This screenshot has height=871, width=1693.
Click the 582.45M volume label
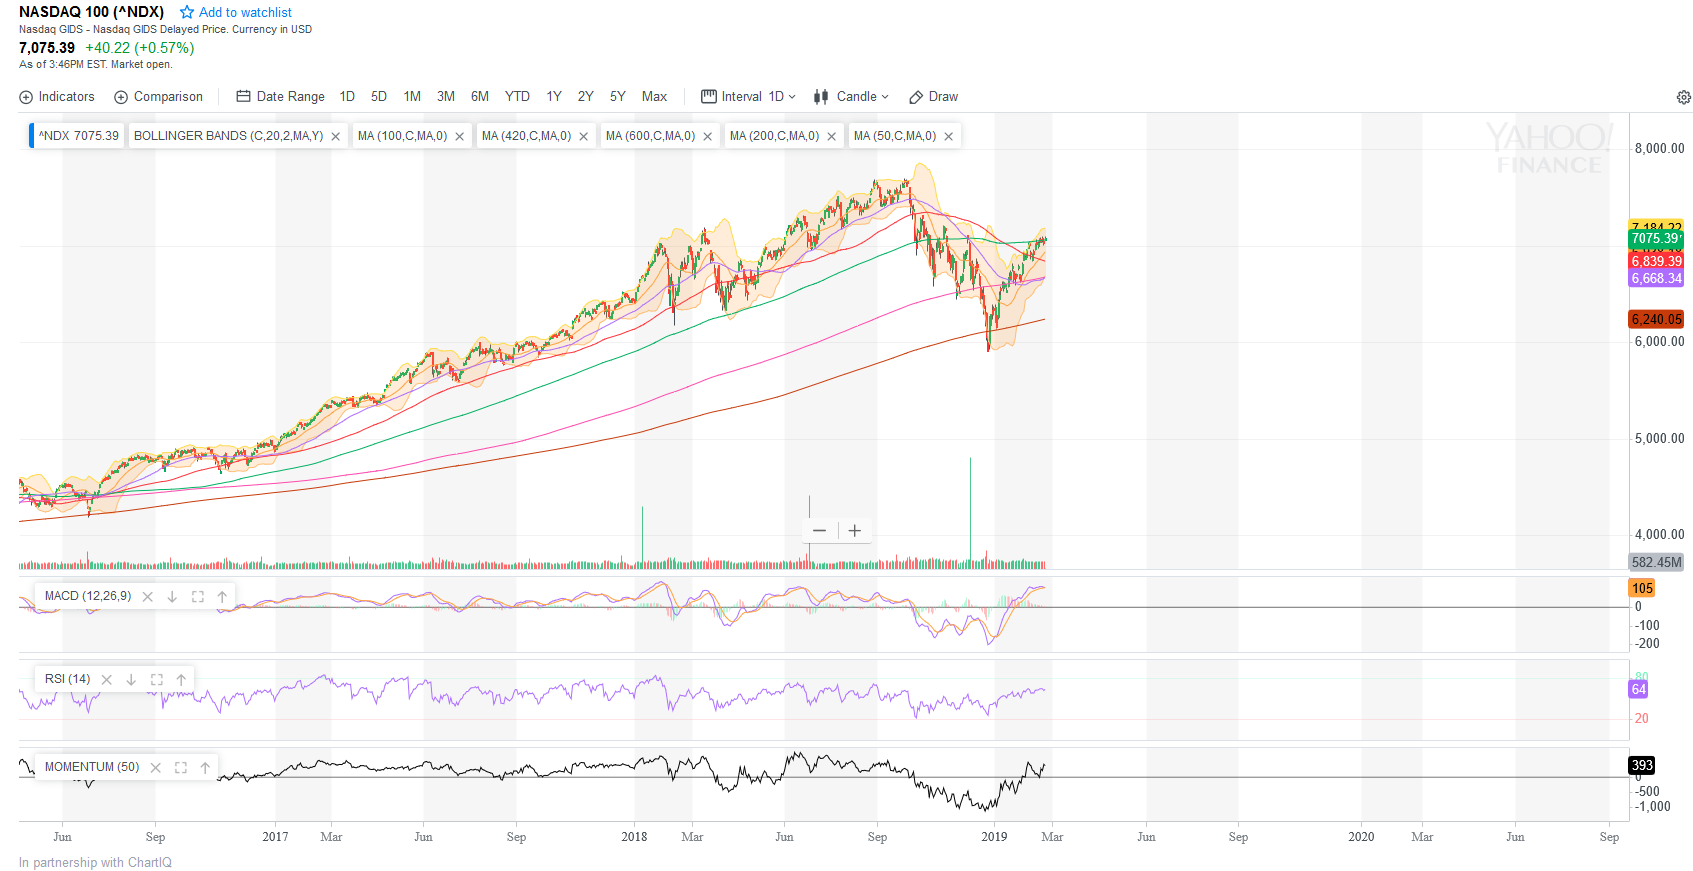point(1656,563)
